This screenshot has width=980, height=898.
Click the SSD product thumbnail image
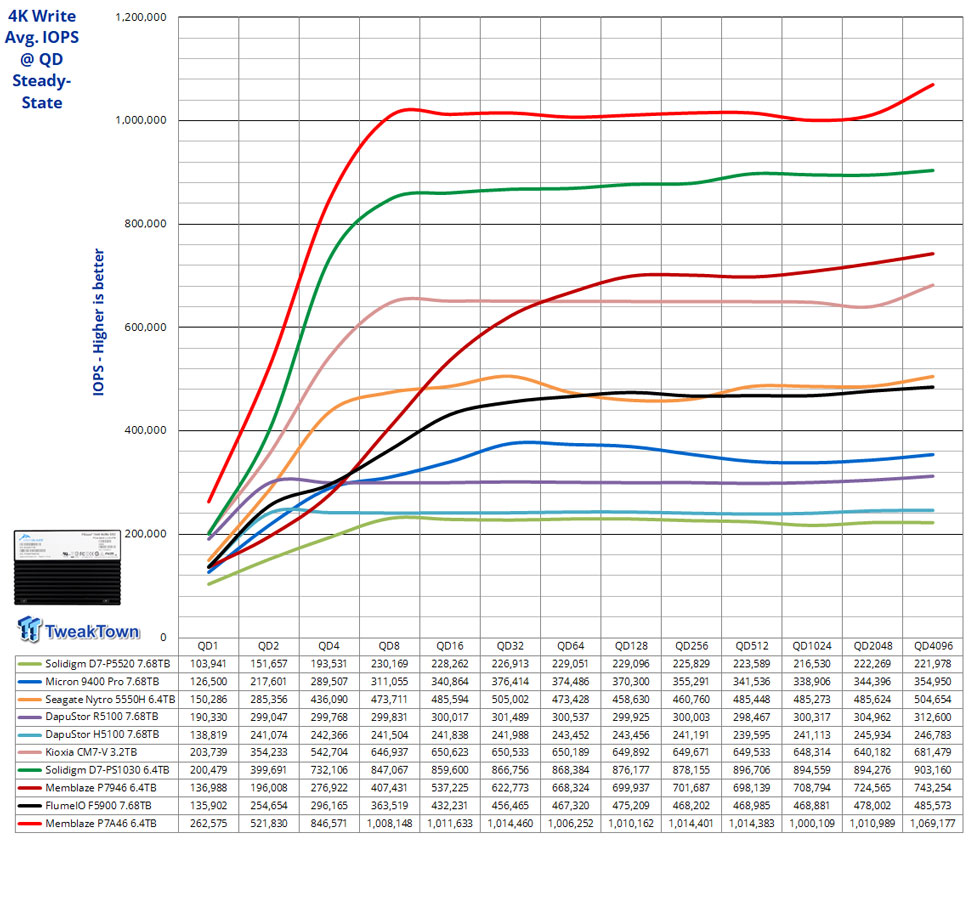pos(67,567)
